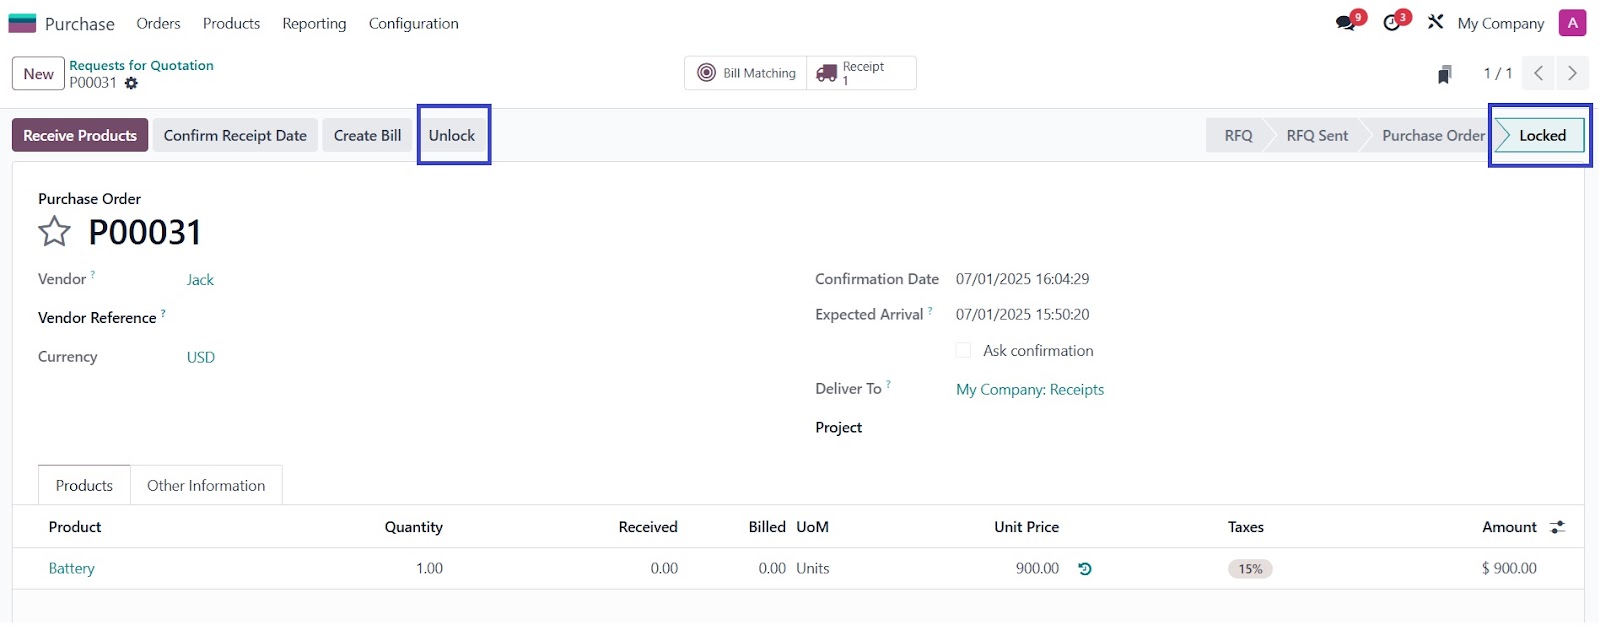Open the user avatar menu
The width and height of the screenshot is (1600, 641).
click(x=1572, y=23)
